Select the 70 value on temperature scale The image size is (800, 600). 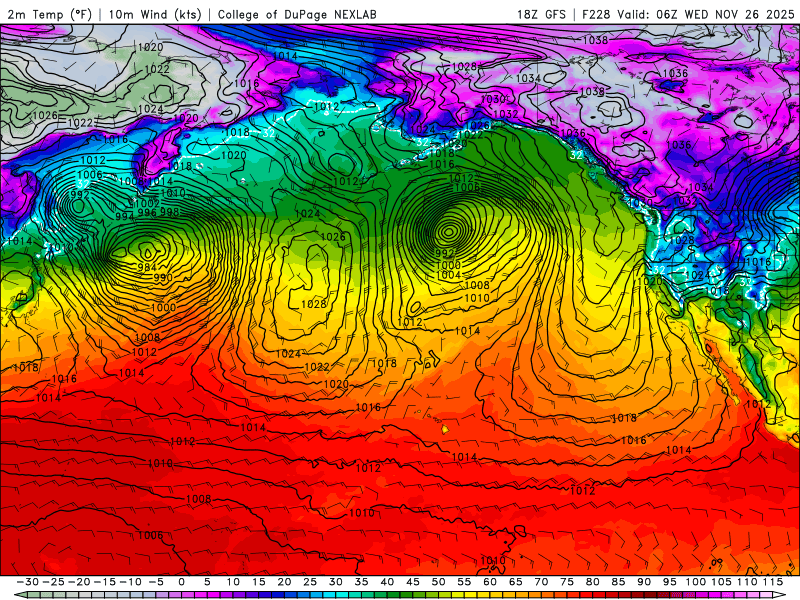pos(541,582)
